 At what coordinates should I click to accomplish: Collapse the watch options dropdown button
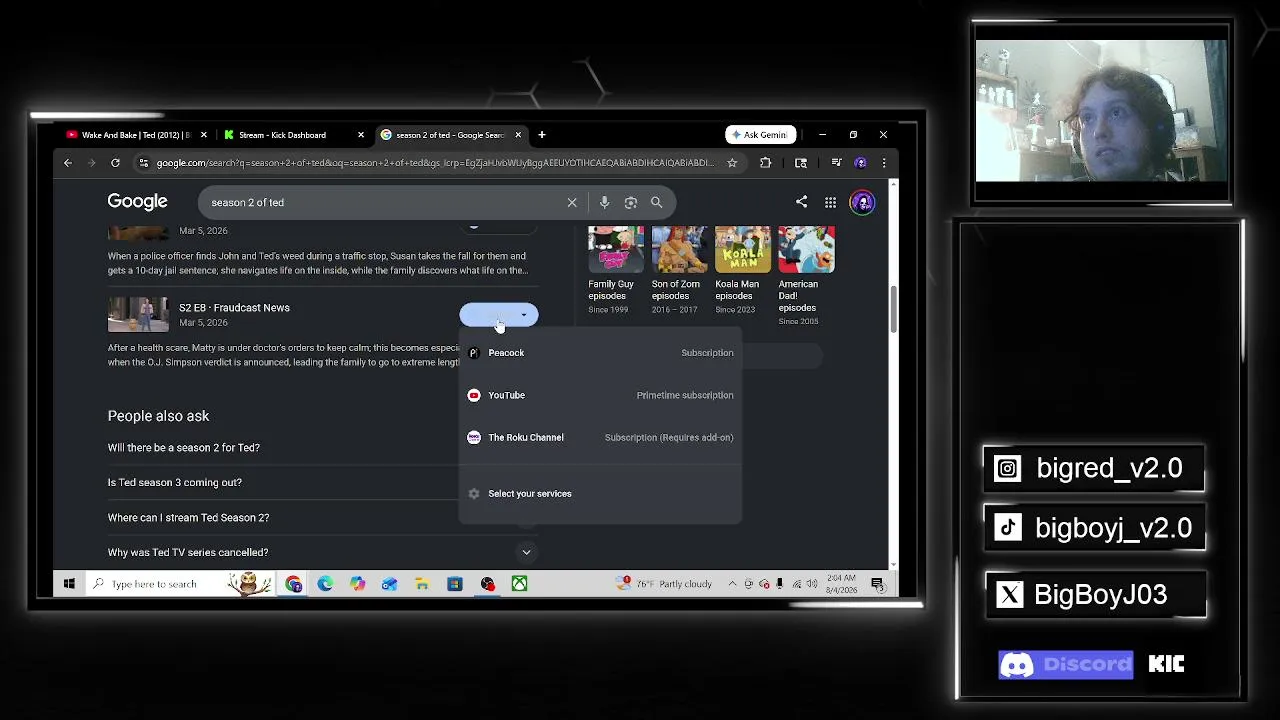coord(499,315)
